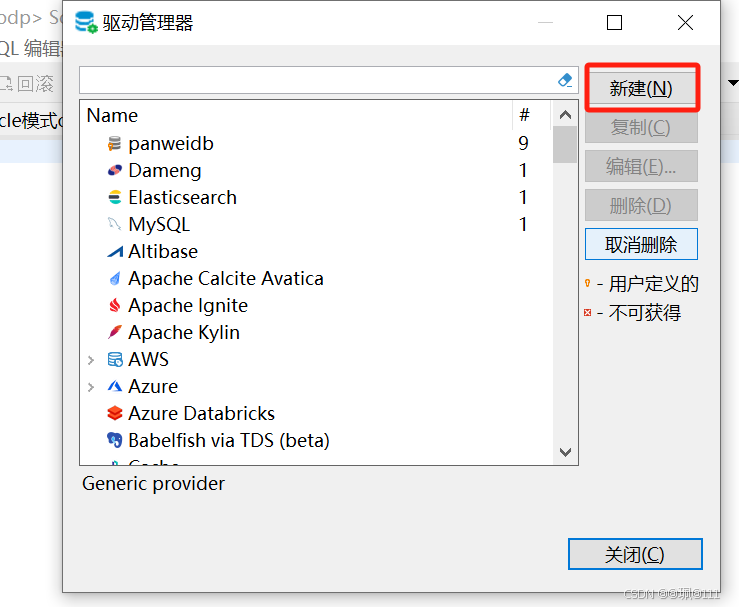
Task: Select the Elasticsearch driver row
Action: coord(316,197)
